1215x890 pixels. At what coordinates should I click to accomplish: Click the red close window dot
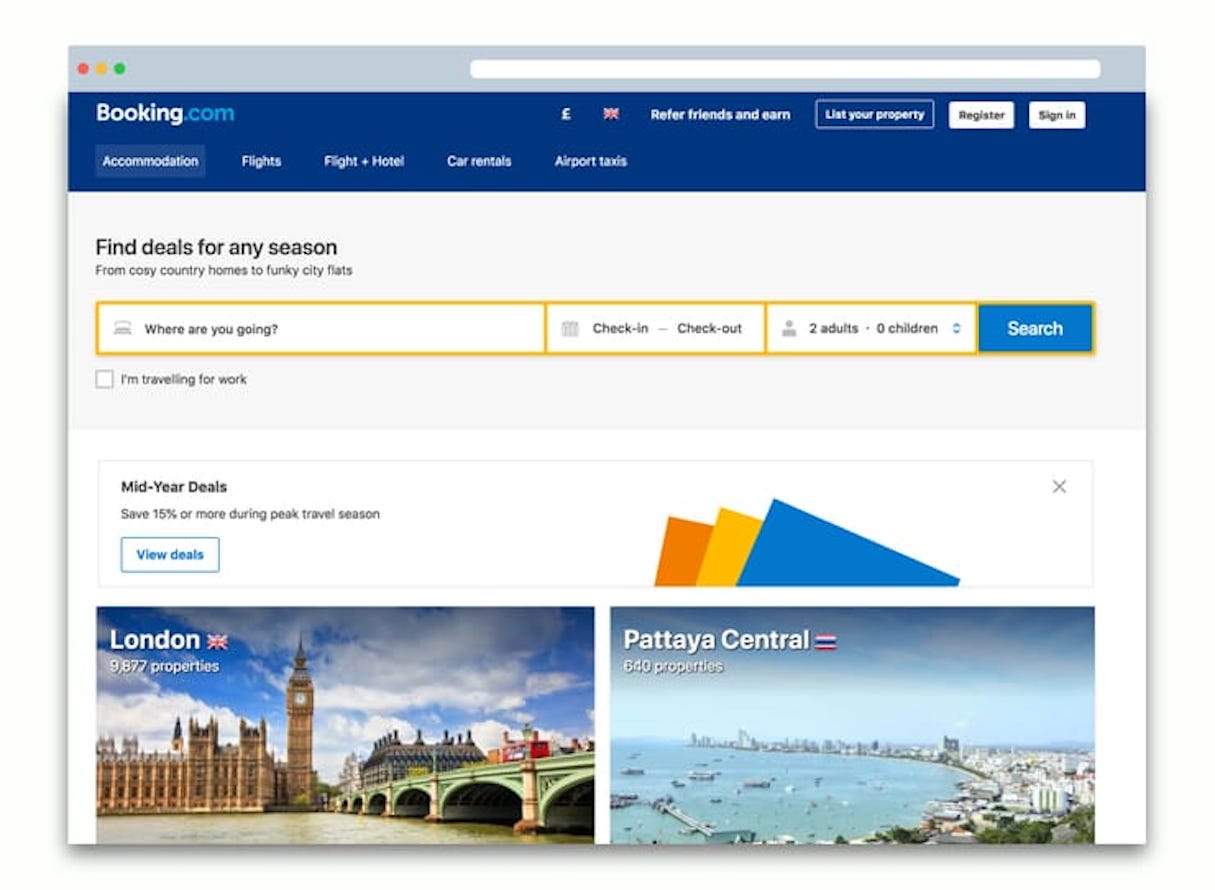click(83, 69)
